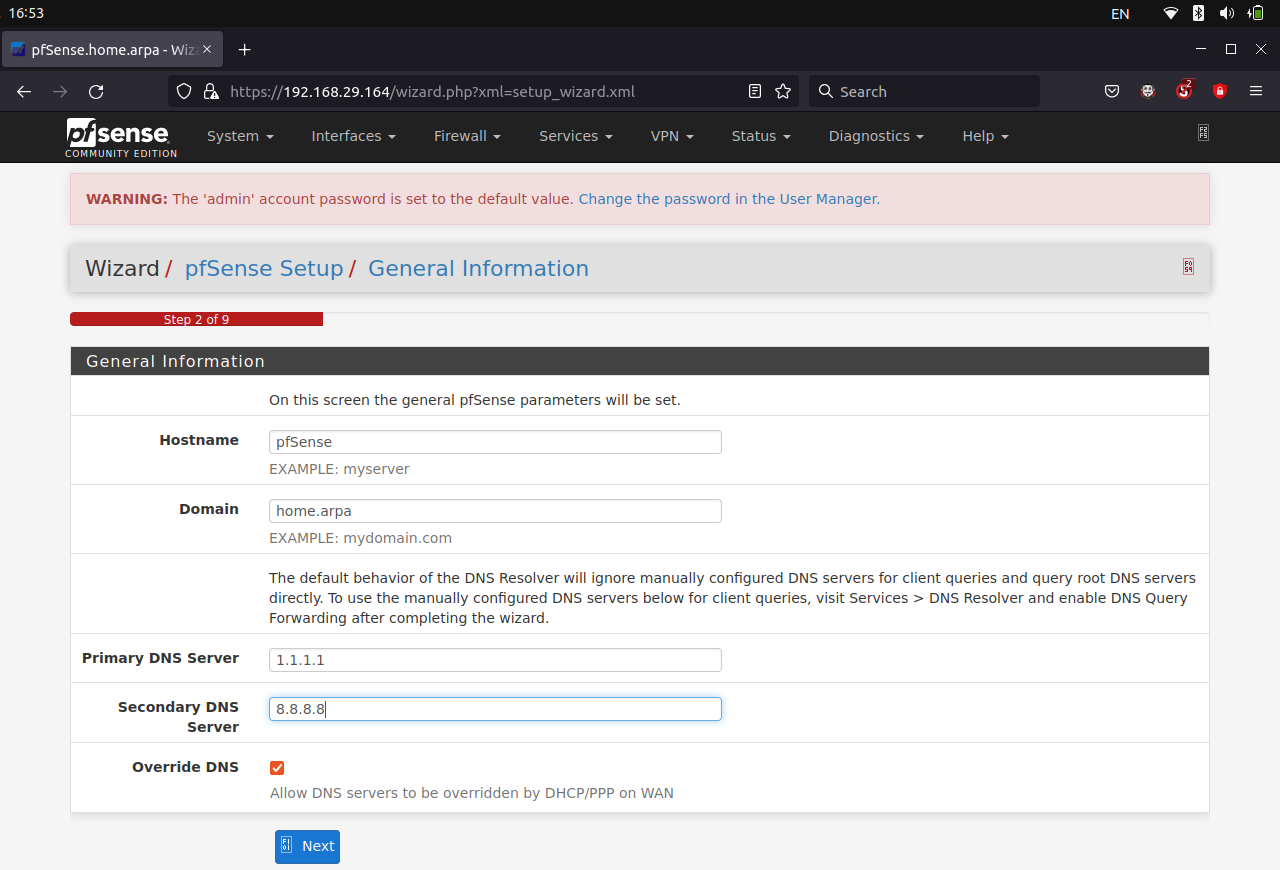The width and height of the screenshot is (1280, 870).
Task: Click the Wi-Fi status icon
Action: 1171,13
